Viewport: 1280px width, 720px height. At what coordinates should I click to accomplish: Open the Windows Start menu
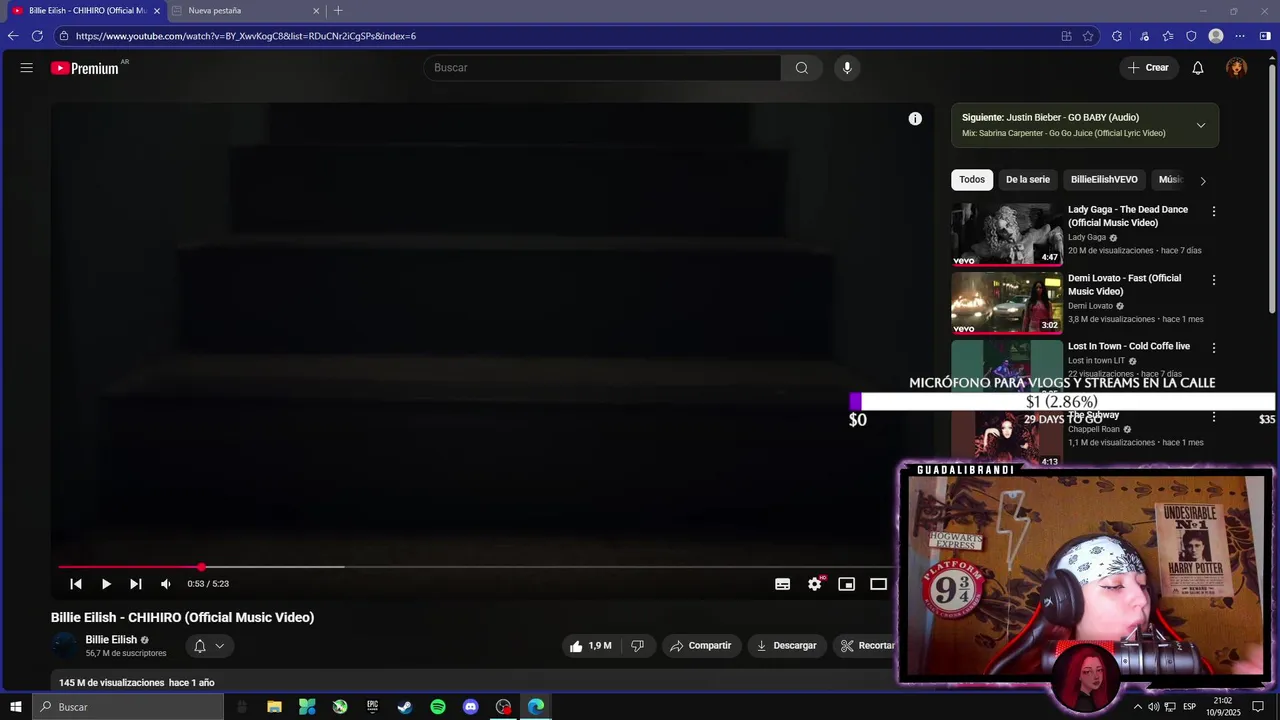pos(16,707)
